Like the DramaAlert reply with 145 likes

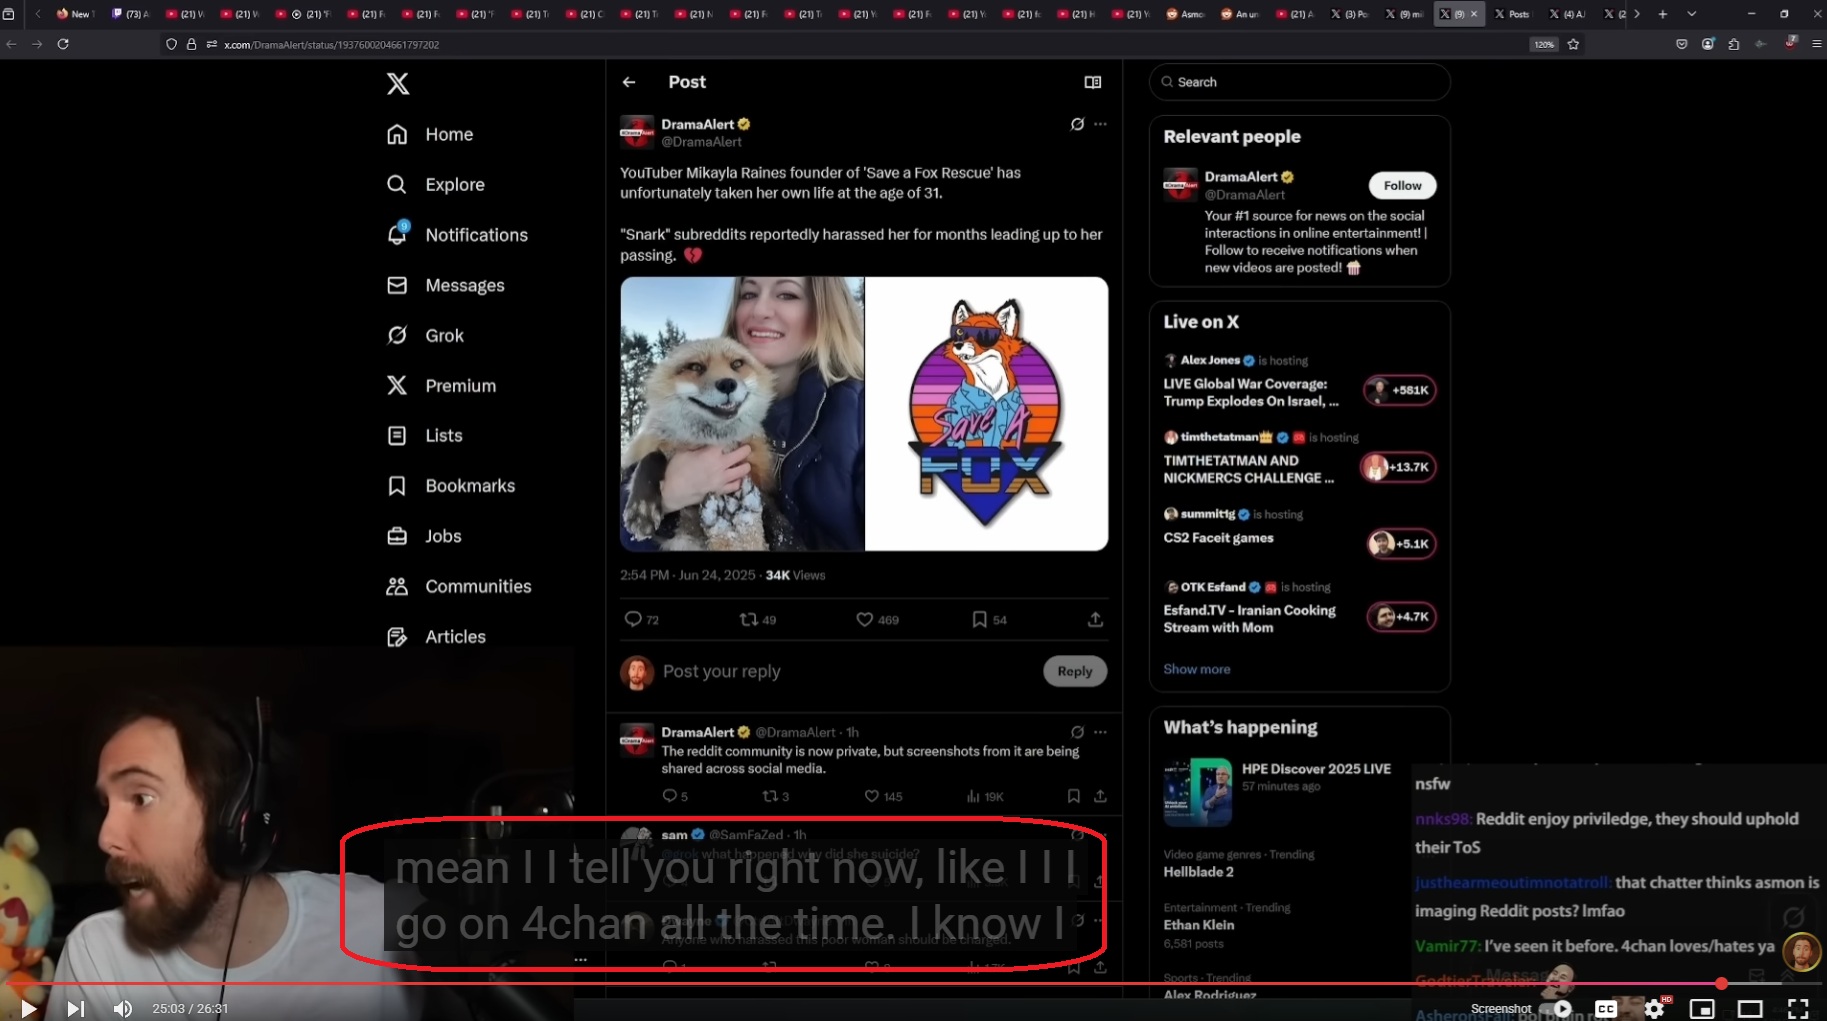(882, 796)
